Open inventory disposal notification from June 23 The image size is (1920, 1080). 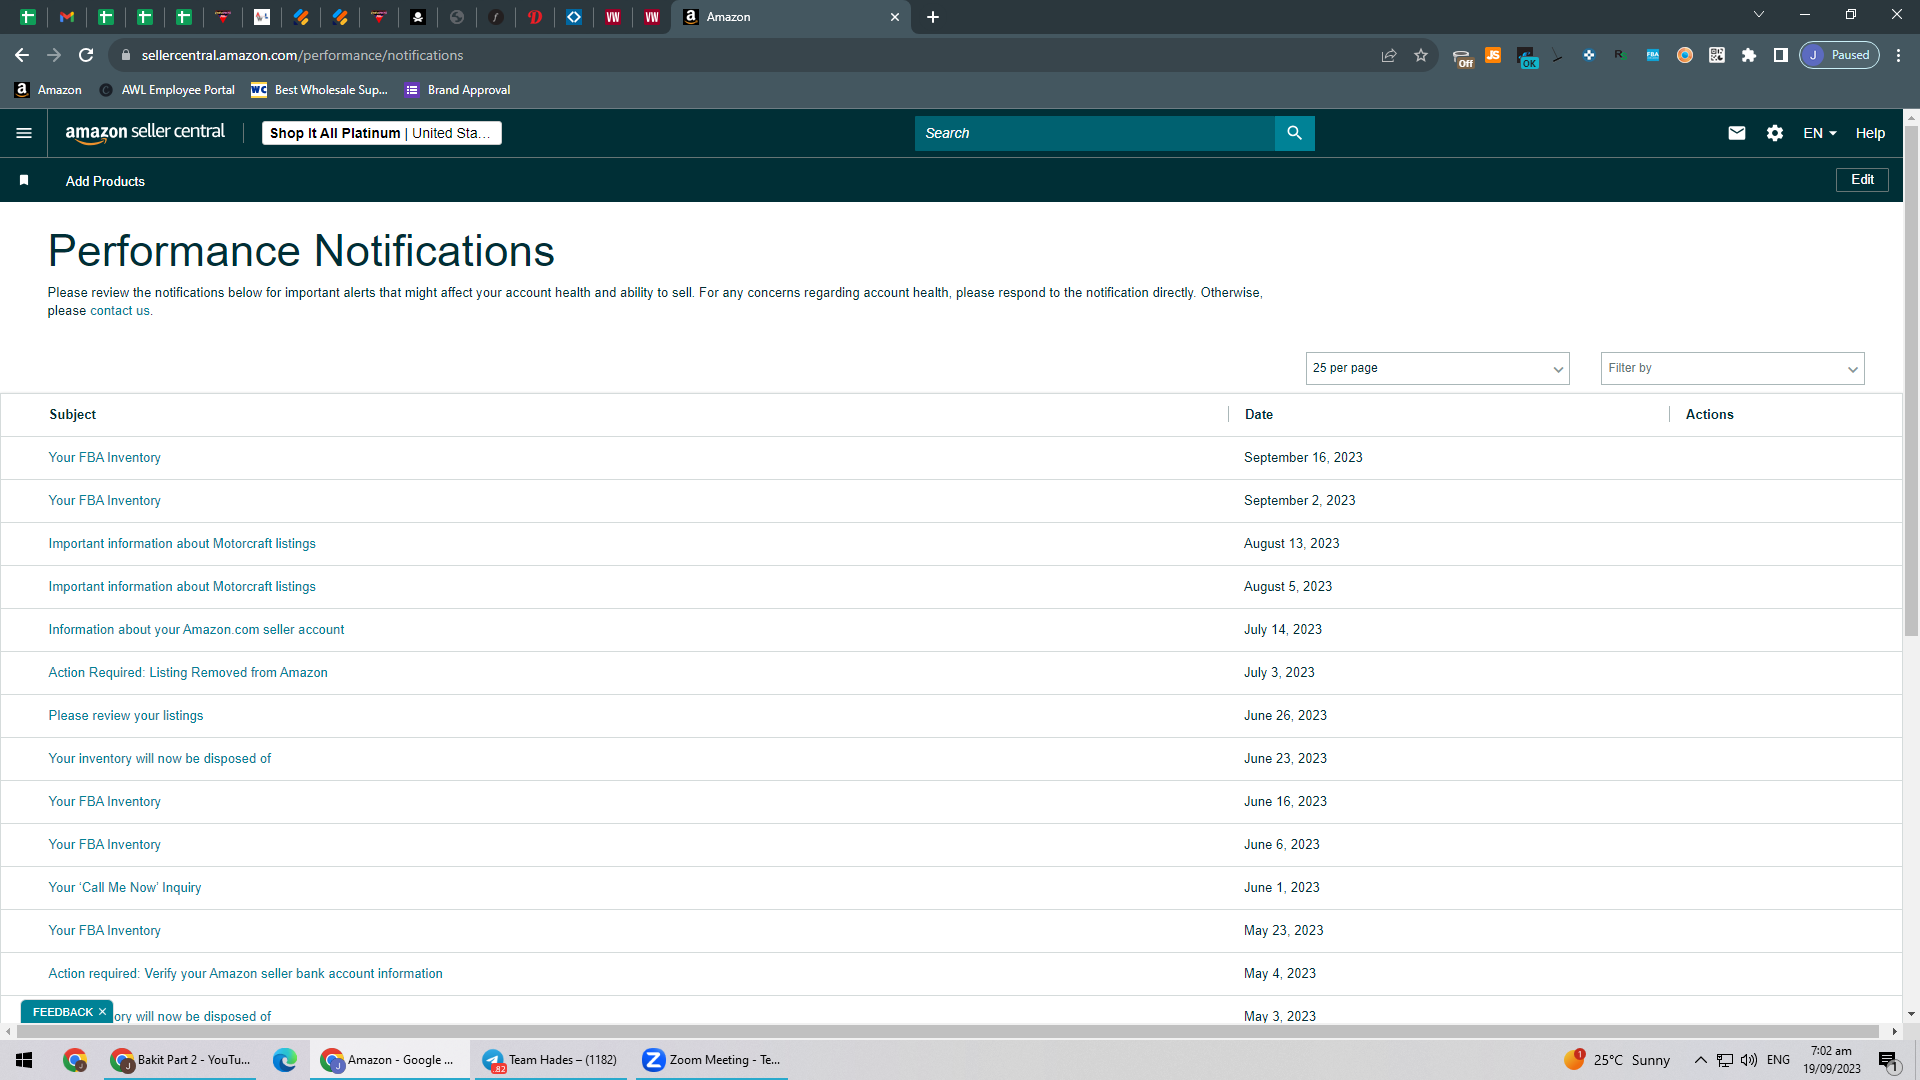[x=160, y=758]
